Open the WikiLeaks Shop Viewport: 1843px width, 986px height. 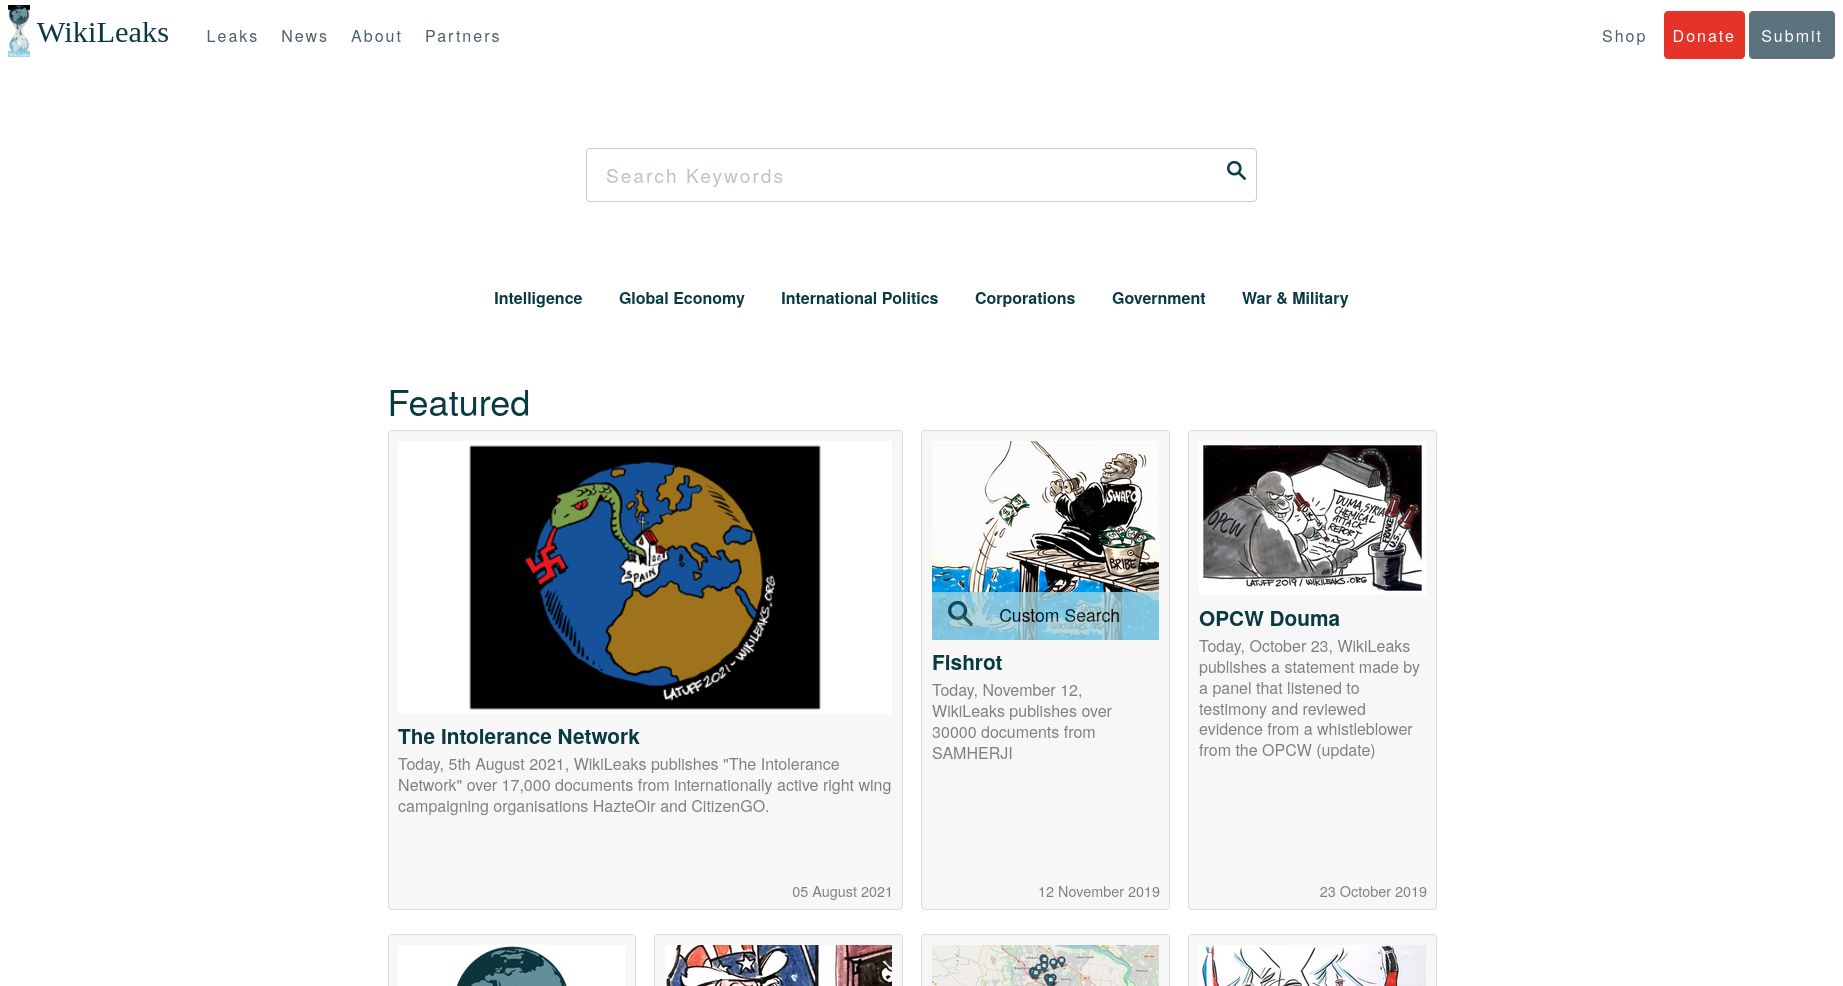[x=1624, y=36]
